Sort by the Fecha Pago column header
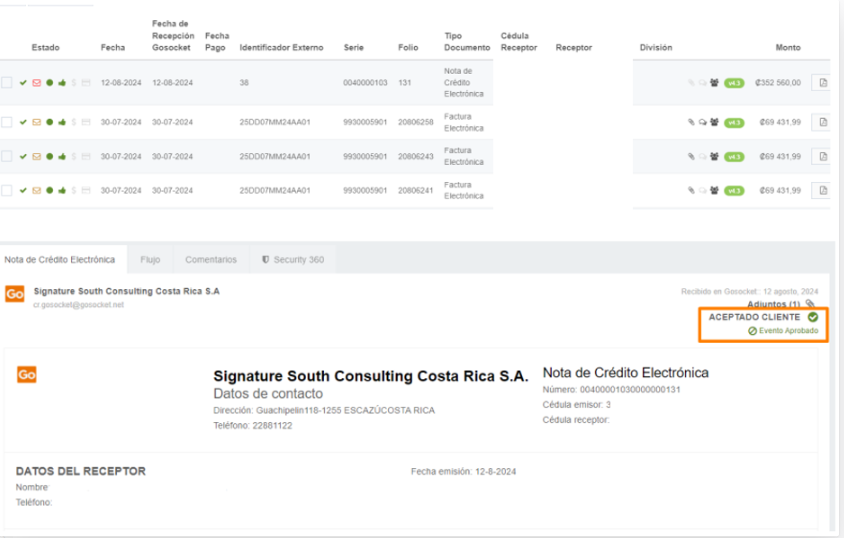This screenshot has width=844, height=538. (217, 41)
